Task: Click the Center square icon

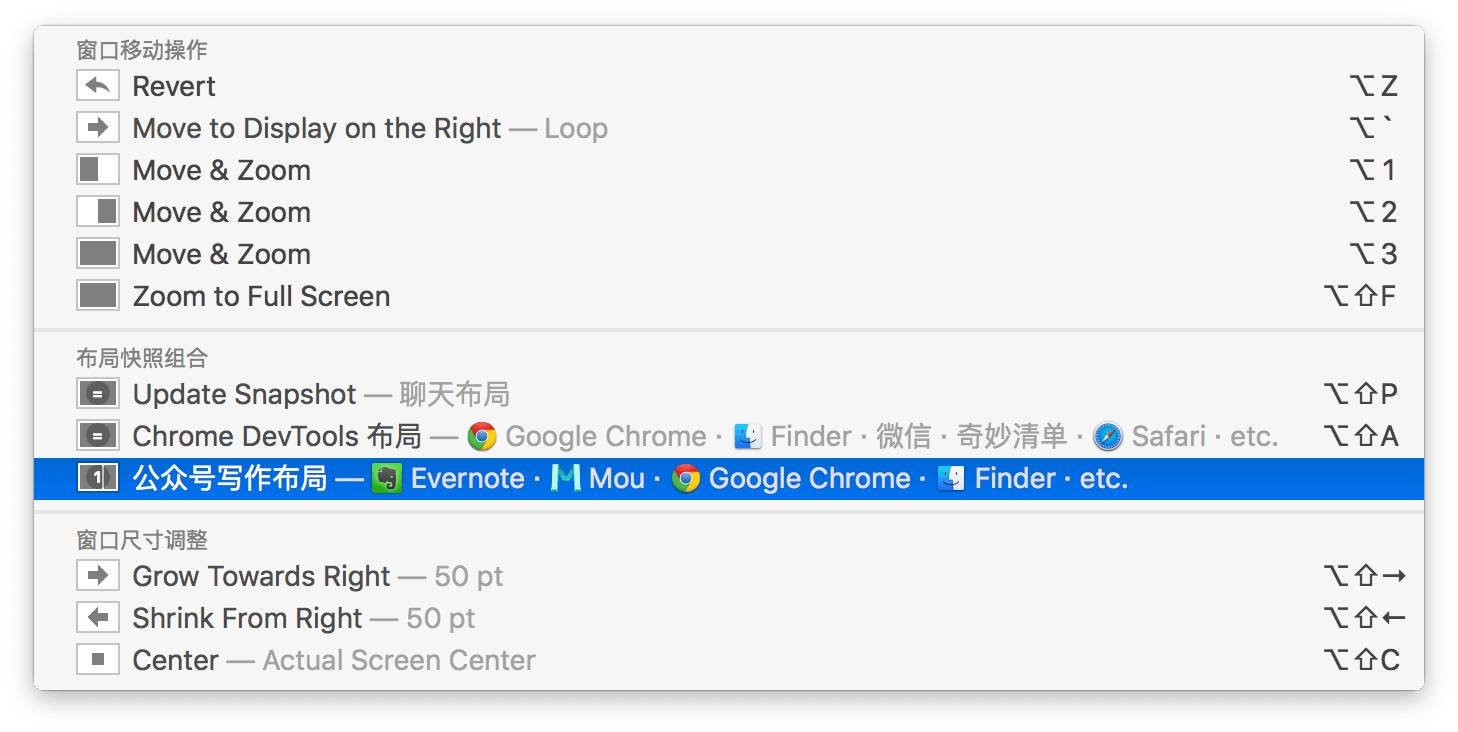Action: (x=98, y=660)
